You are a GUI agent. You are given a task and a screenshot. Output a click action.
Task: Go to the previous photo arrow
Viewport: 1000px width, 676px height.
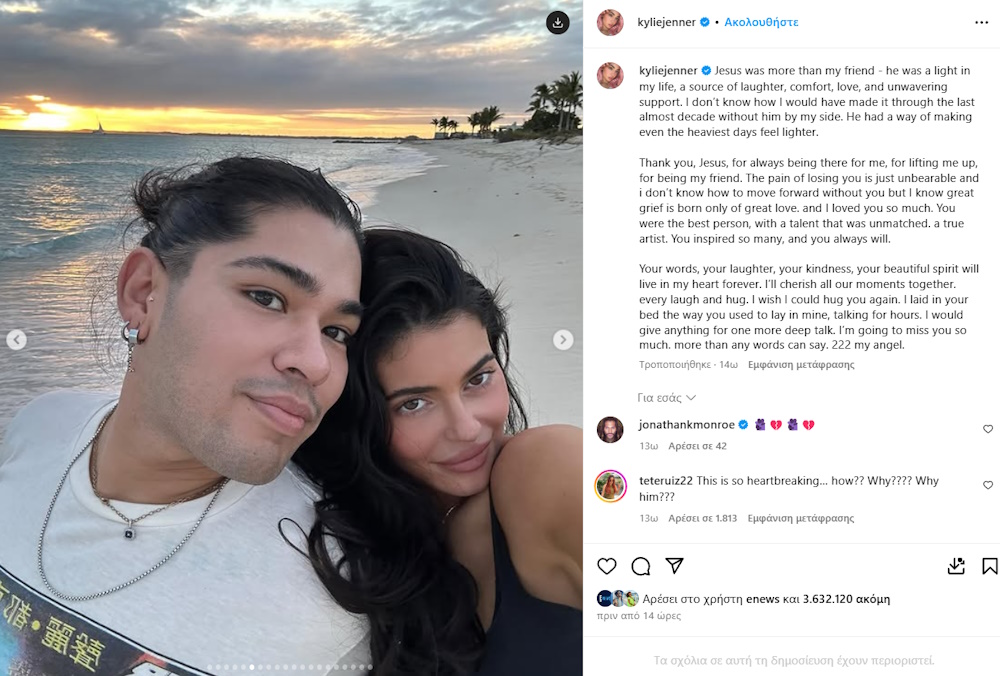pos(17,339)
